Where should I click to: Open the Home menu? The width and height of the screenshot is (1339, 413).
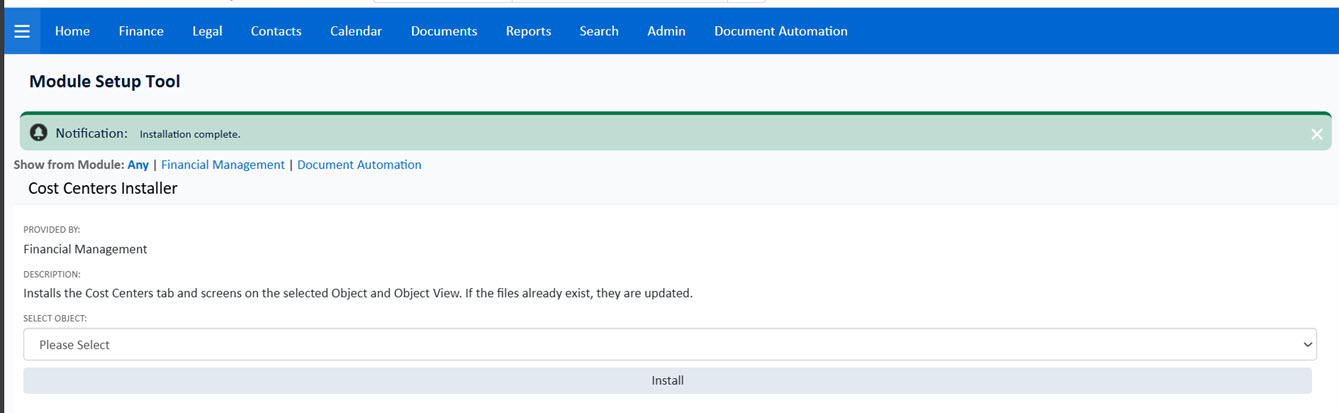tap(72, 31)
